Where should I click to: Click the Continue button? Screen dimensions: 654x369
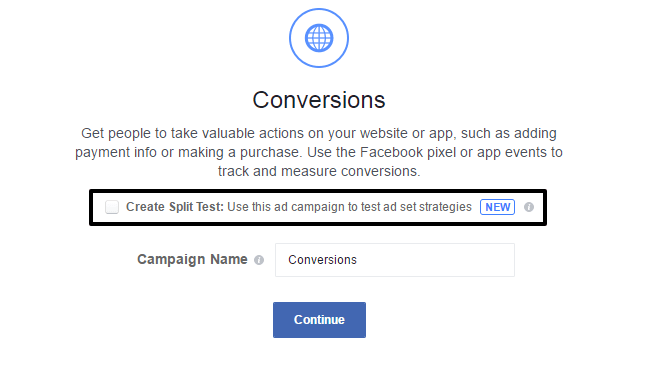[x=319, y=320]
